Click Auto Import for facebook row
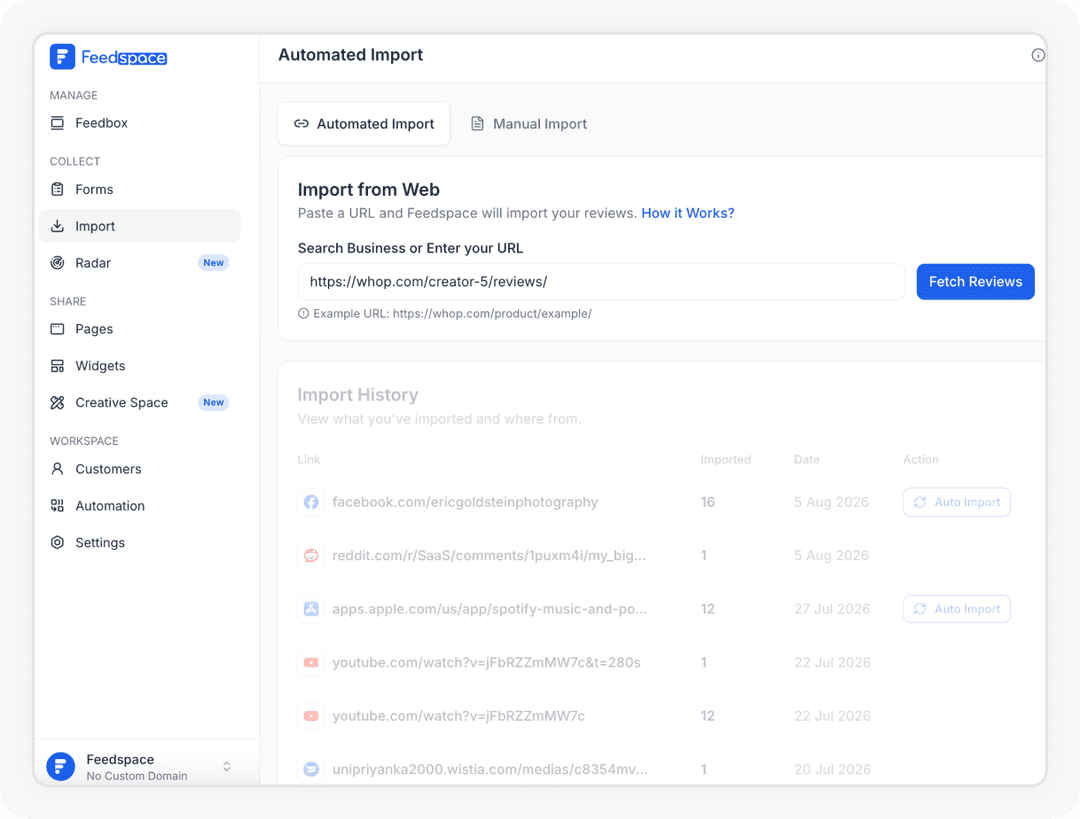This screenshot has width=1080, height=819. tap(957, 502)
